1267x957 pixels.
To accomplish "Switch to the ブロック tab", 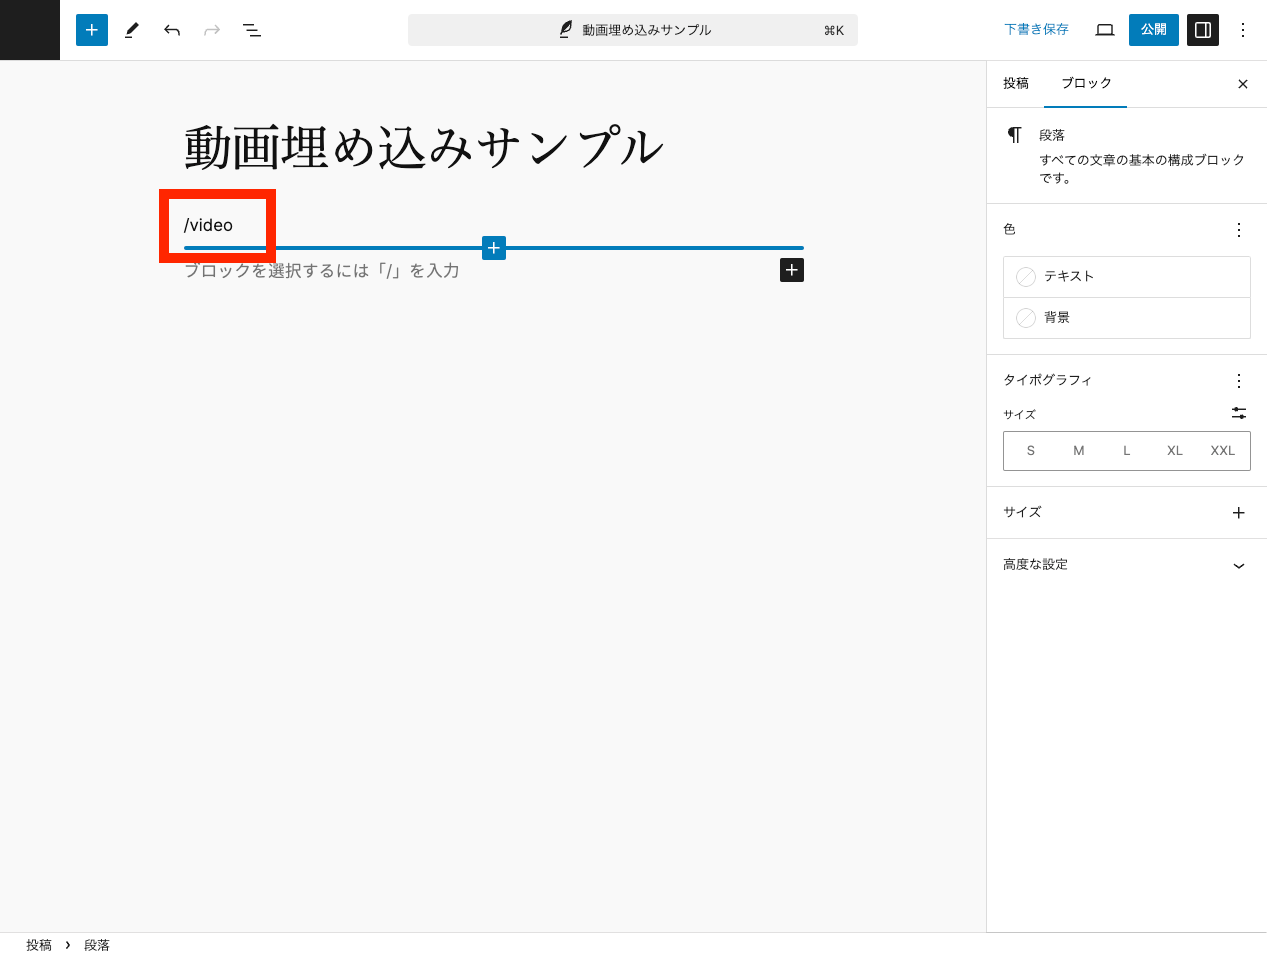I will pos(1086,84).
